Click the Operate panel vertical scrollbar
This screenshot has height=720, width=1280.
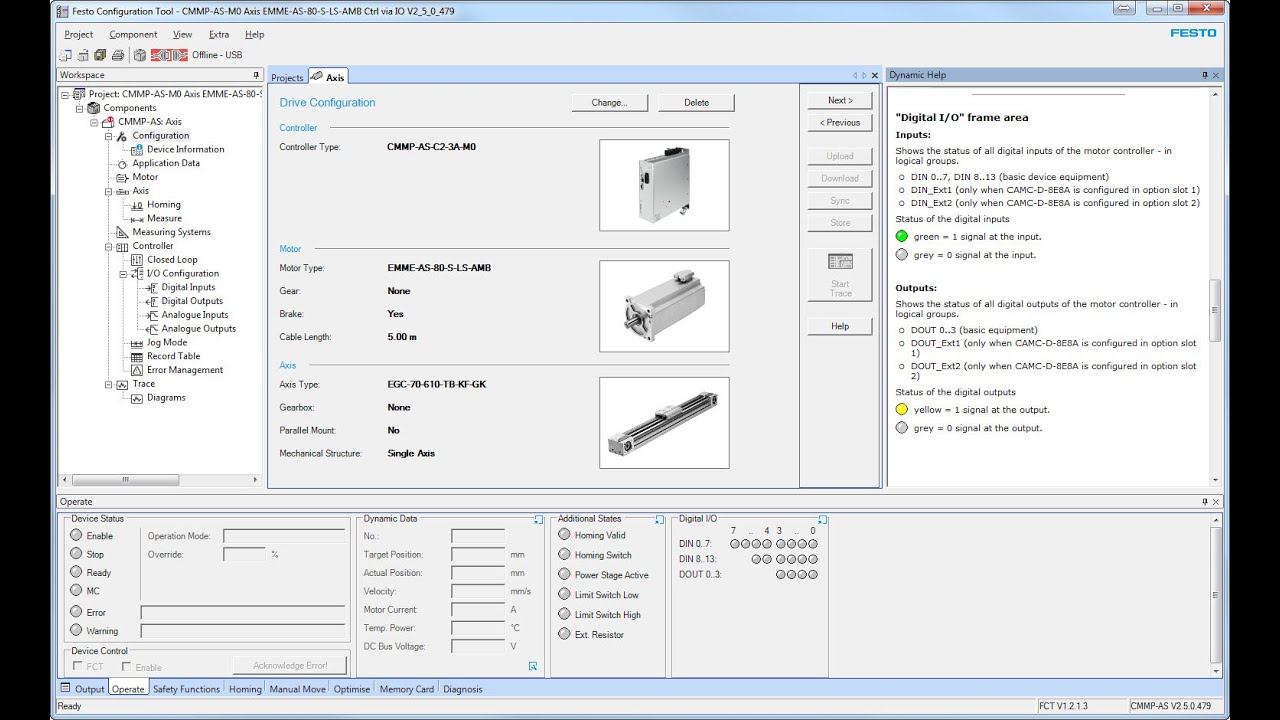coord(1216,593)
